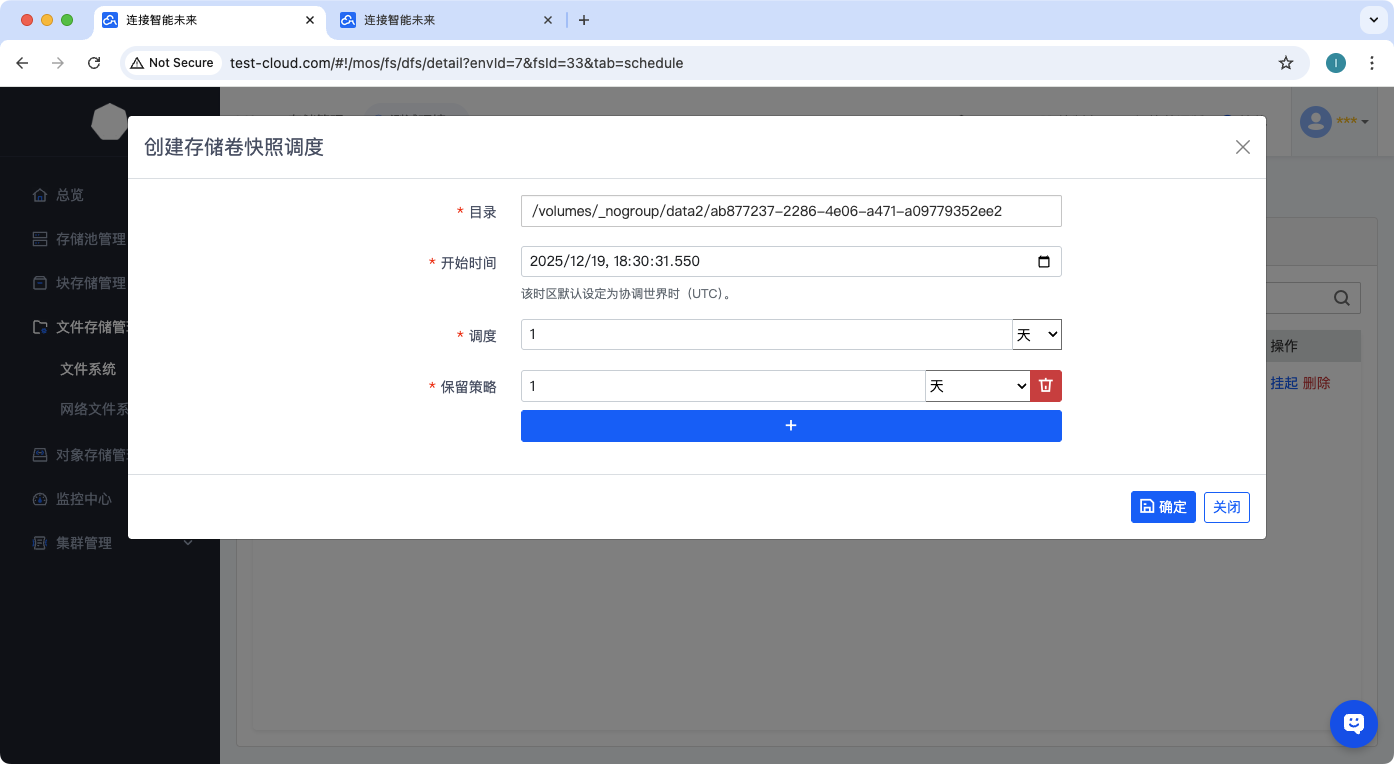Click the user avatar icon
Screen dimensions: 1394x764
(x=1316, y=121)
